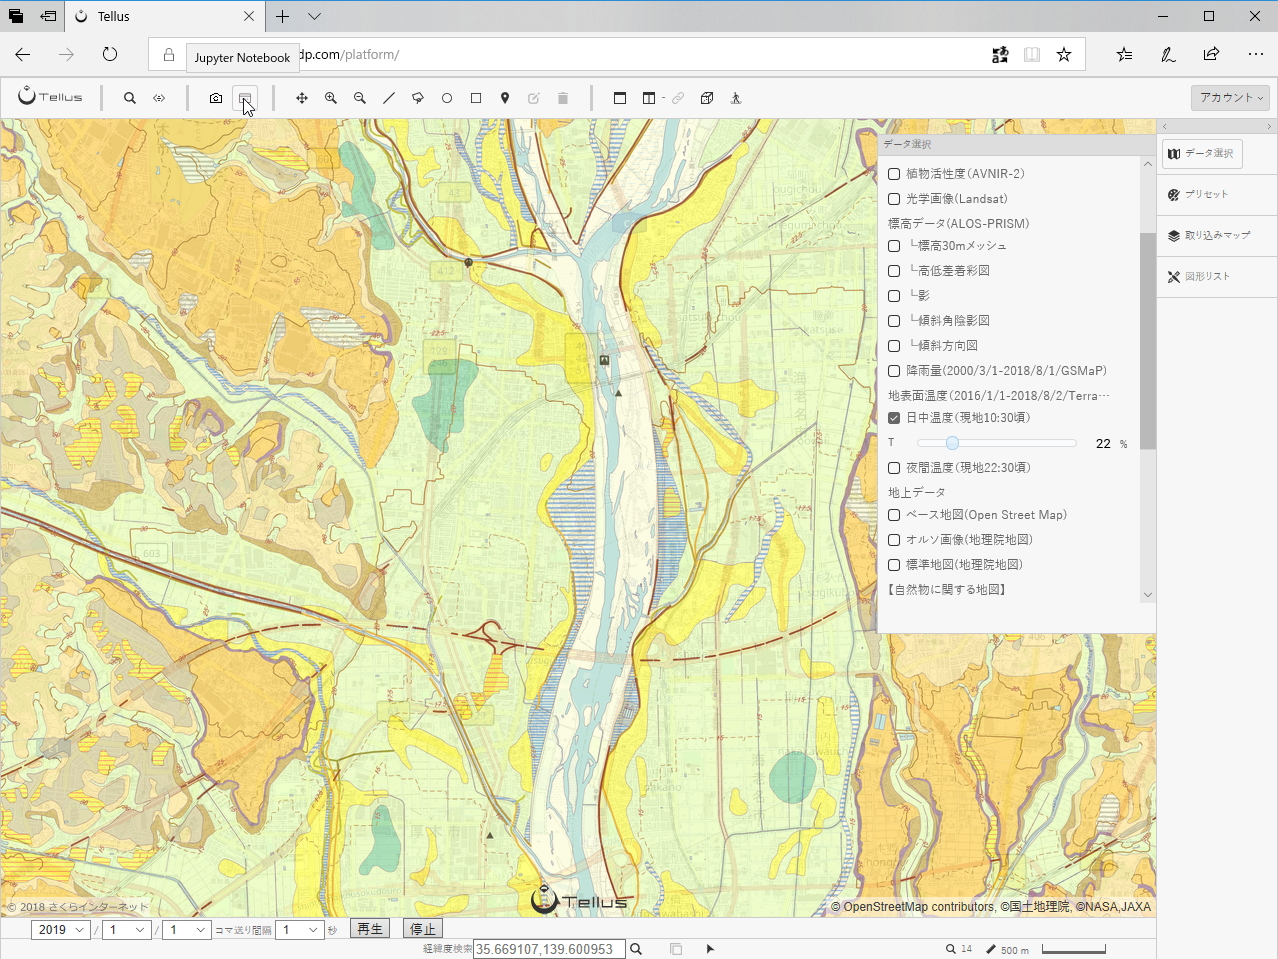Select the map pin marker tool
This screenshot has width=1278, height=959.
[505, 98]
